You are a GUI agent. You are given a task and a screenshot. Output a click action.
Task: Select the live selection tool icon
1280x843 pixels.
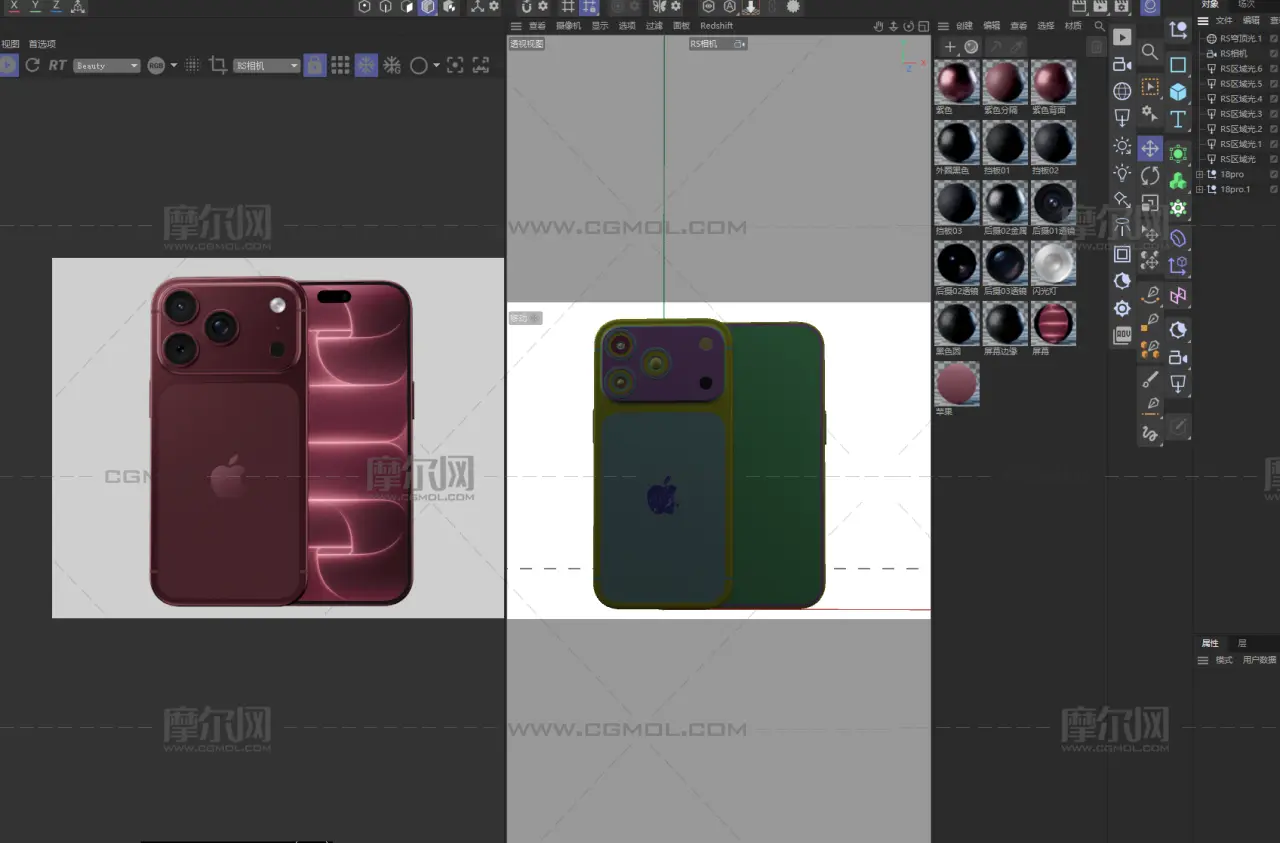[x=1150, y=87]
